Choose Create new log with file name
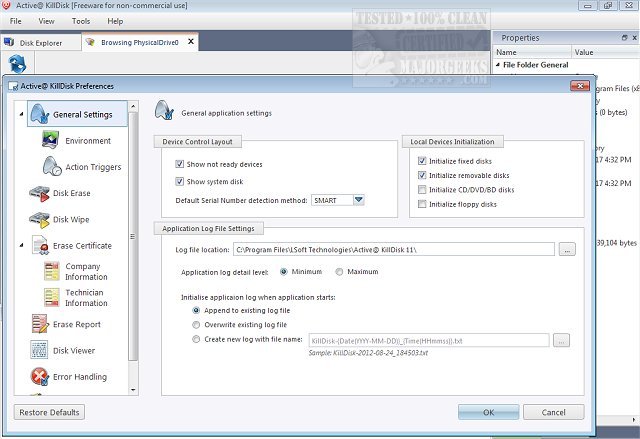 point(196,339)
